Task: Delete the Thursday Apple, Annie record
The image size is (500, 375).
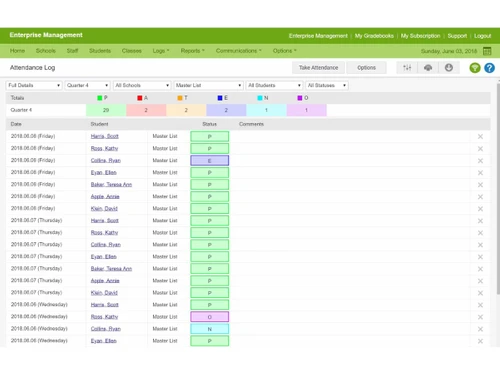Action: click(x=480, y=281)
